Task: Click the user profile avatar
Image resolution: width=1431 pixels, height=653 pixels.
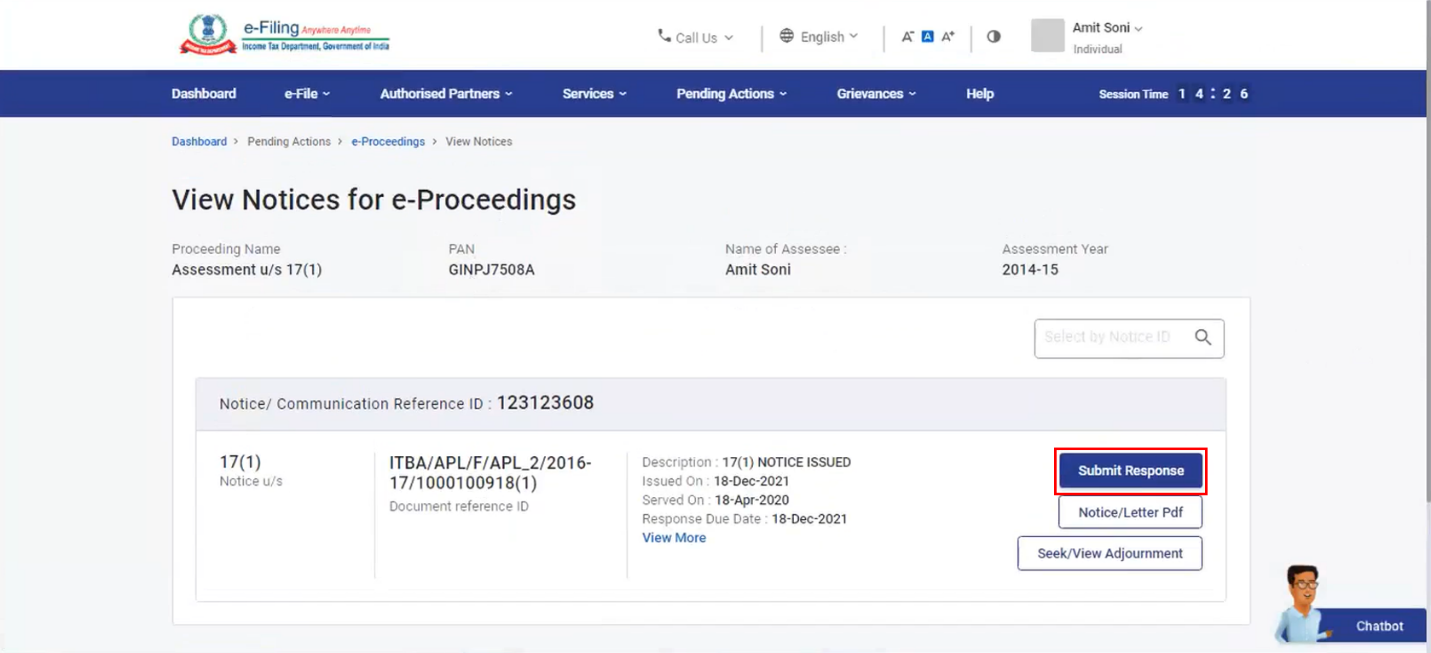Action: point(1047,36)
